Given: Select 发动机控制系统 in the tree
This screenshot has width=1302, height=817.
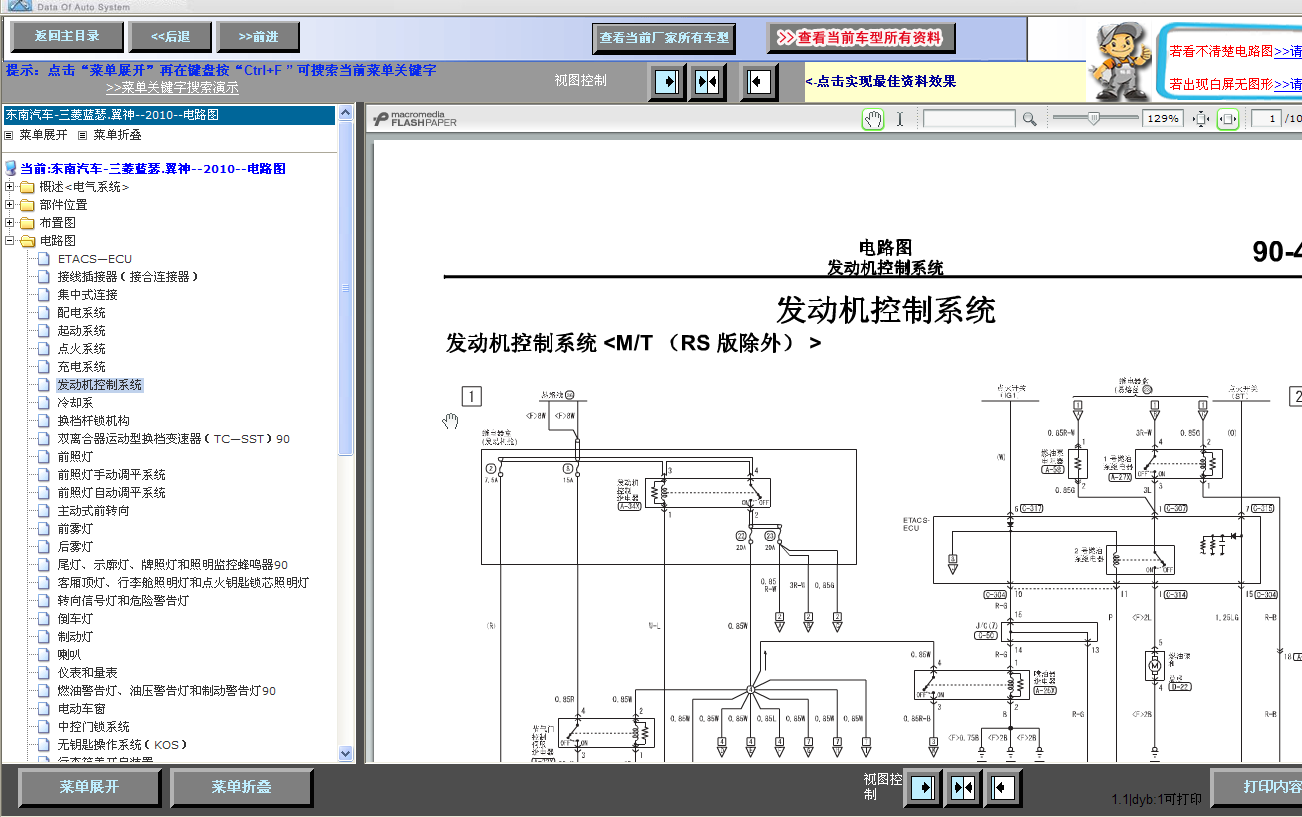Looking at the screenshot, I should 99,385.
